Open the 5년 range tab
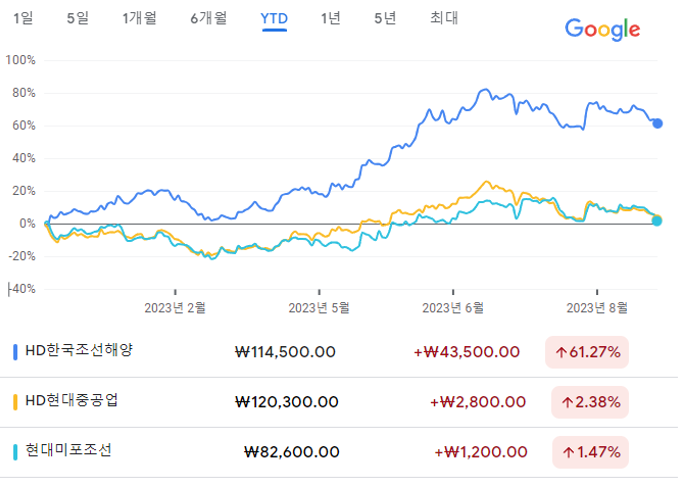Image resolution: width=688 pixels, height=489 pixels. tap(385, 18)
